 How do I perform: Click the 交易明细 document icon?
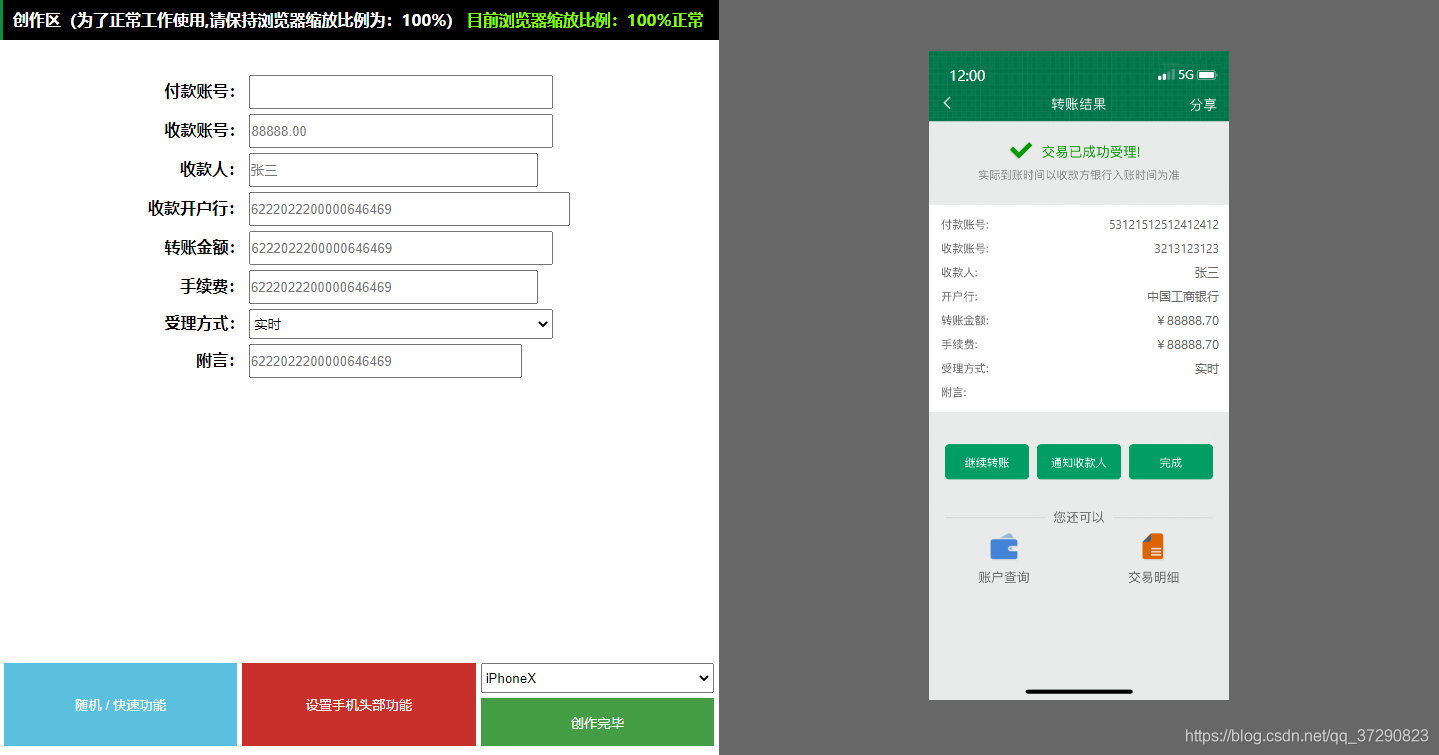tap(1153, 547)
